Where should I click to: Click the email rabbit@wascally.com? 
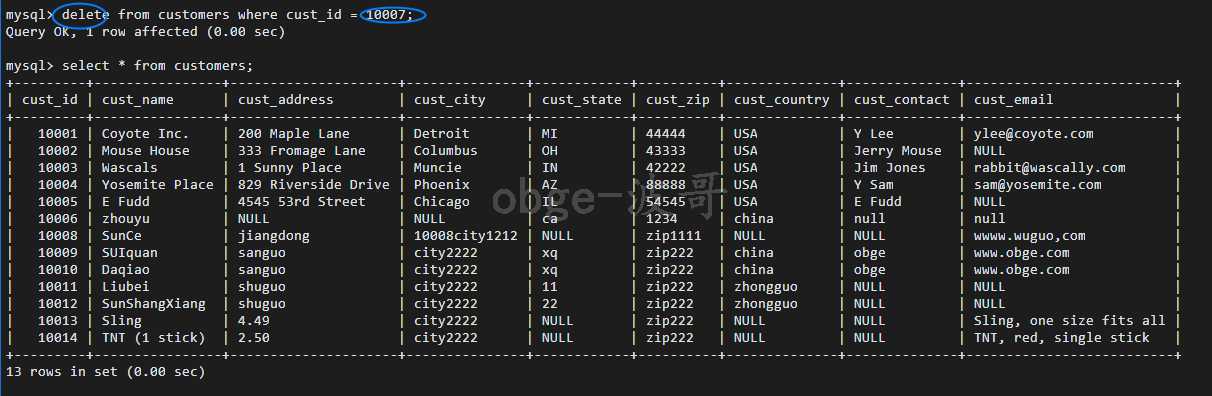1050,168
